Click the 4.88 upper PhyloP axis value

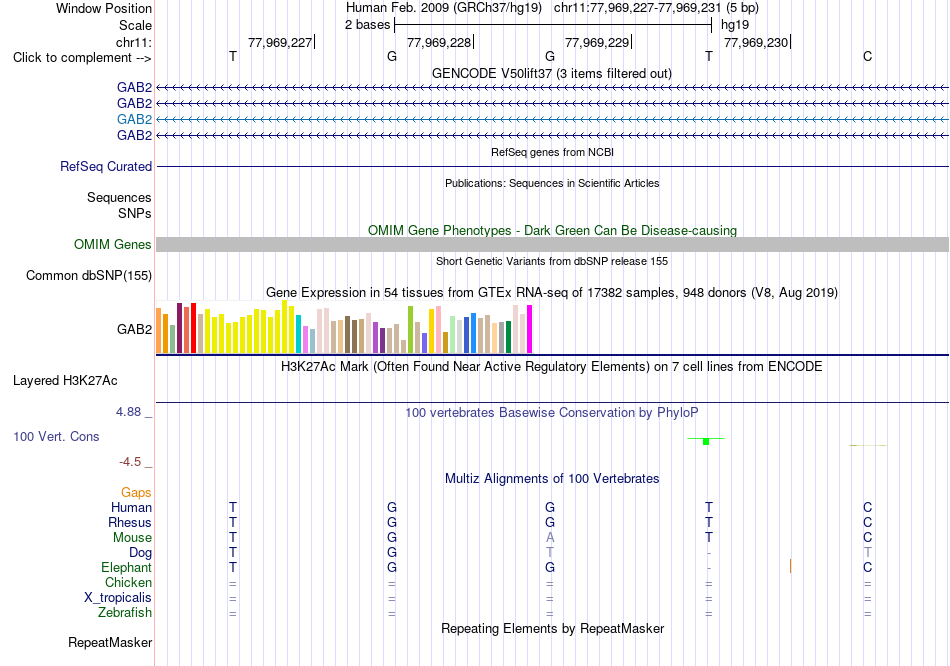pos(128,412)
